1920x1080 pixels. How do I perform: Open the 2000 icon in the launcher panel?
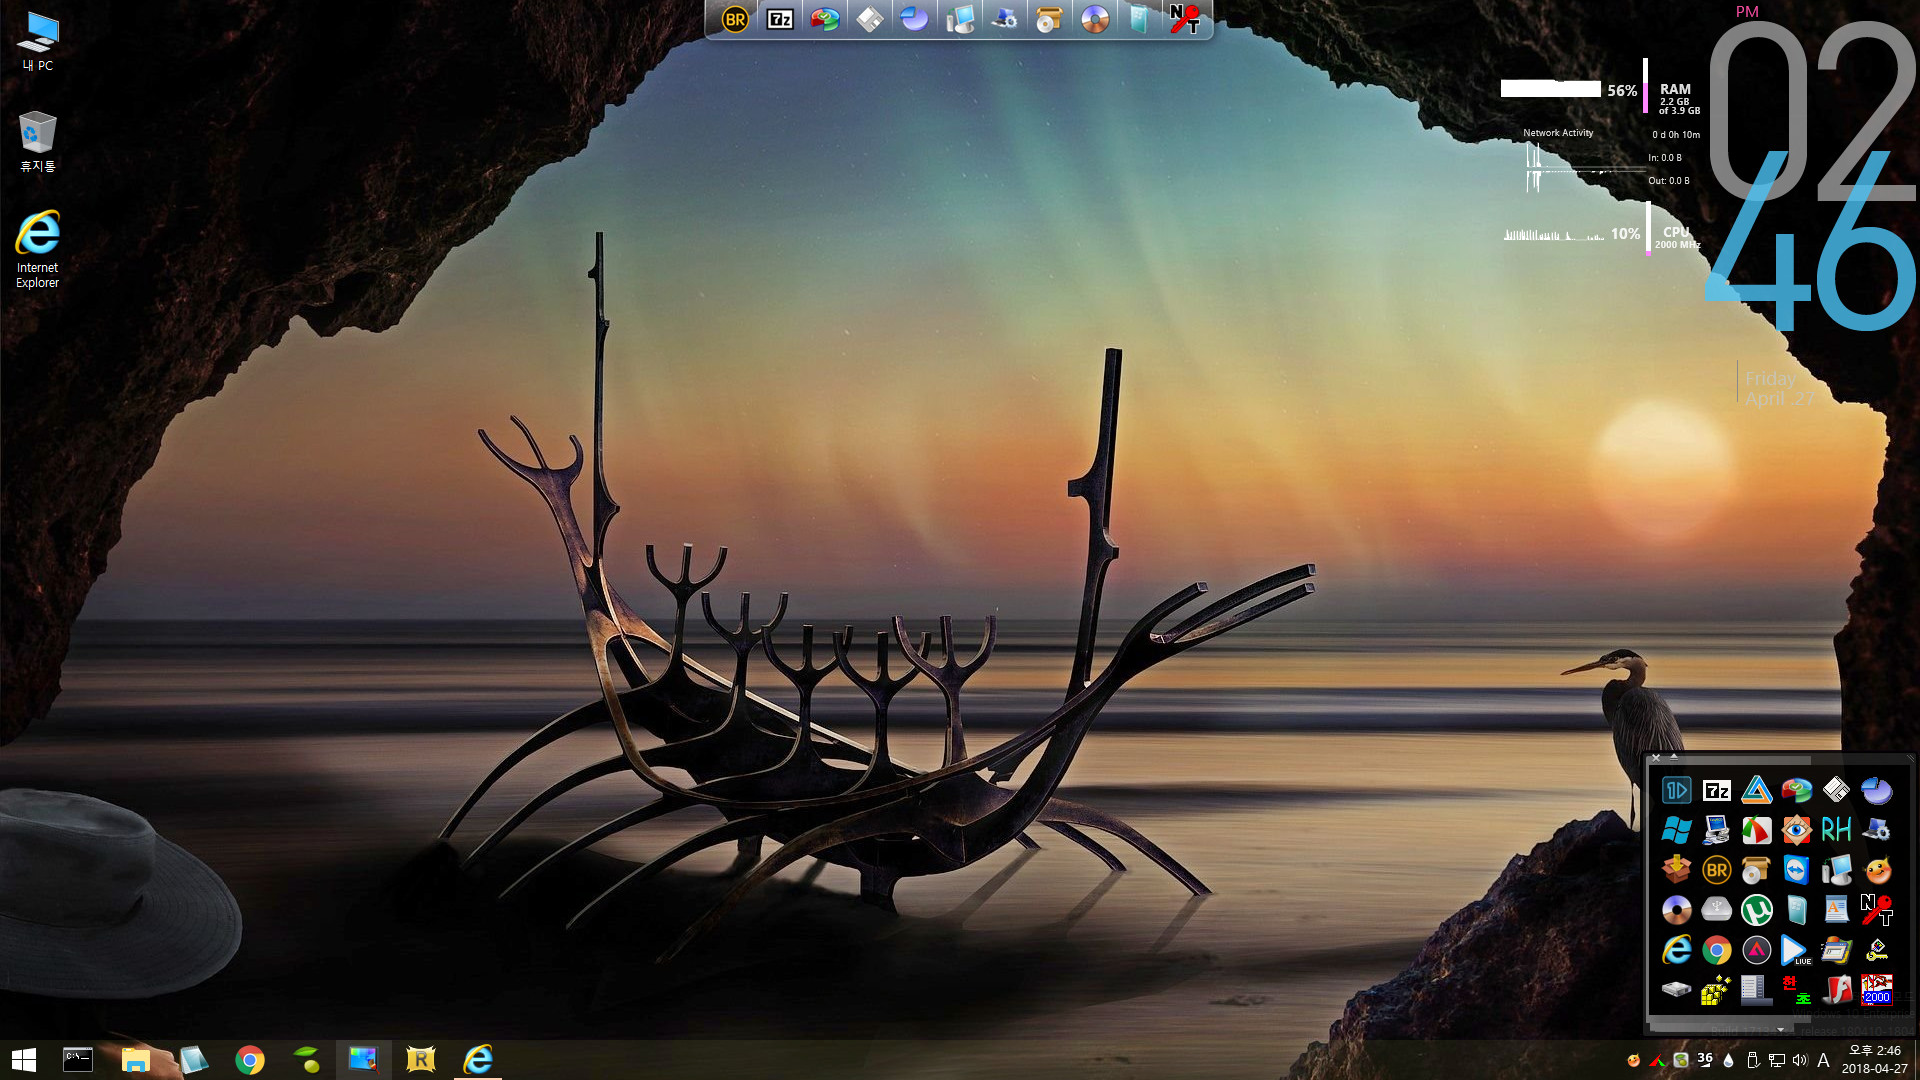[1877, 990]
